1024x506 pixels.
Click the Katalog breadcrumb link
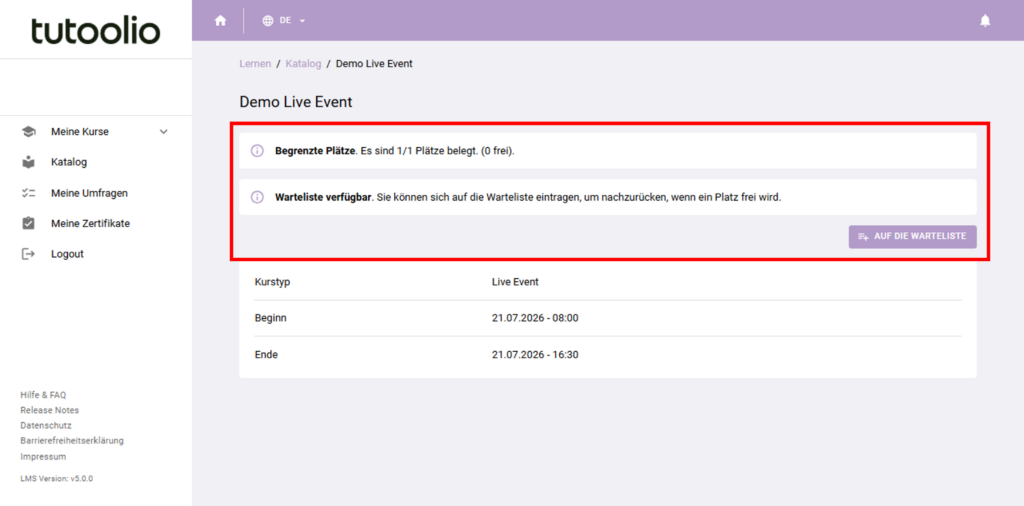(303, 63)
